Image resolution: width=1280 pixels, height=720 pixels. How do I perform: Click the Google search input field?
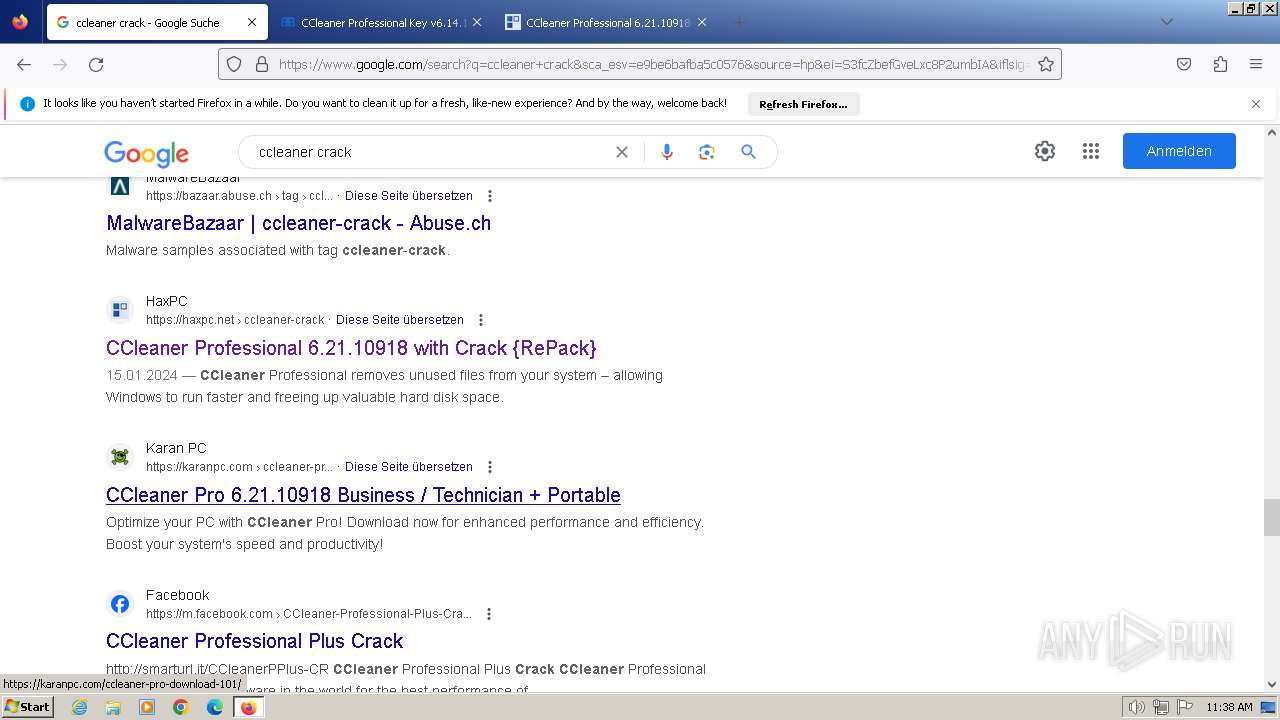click(430, 152)
